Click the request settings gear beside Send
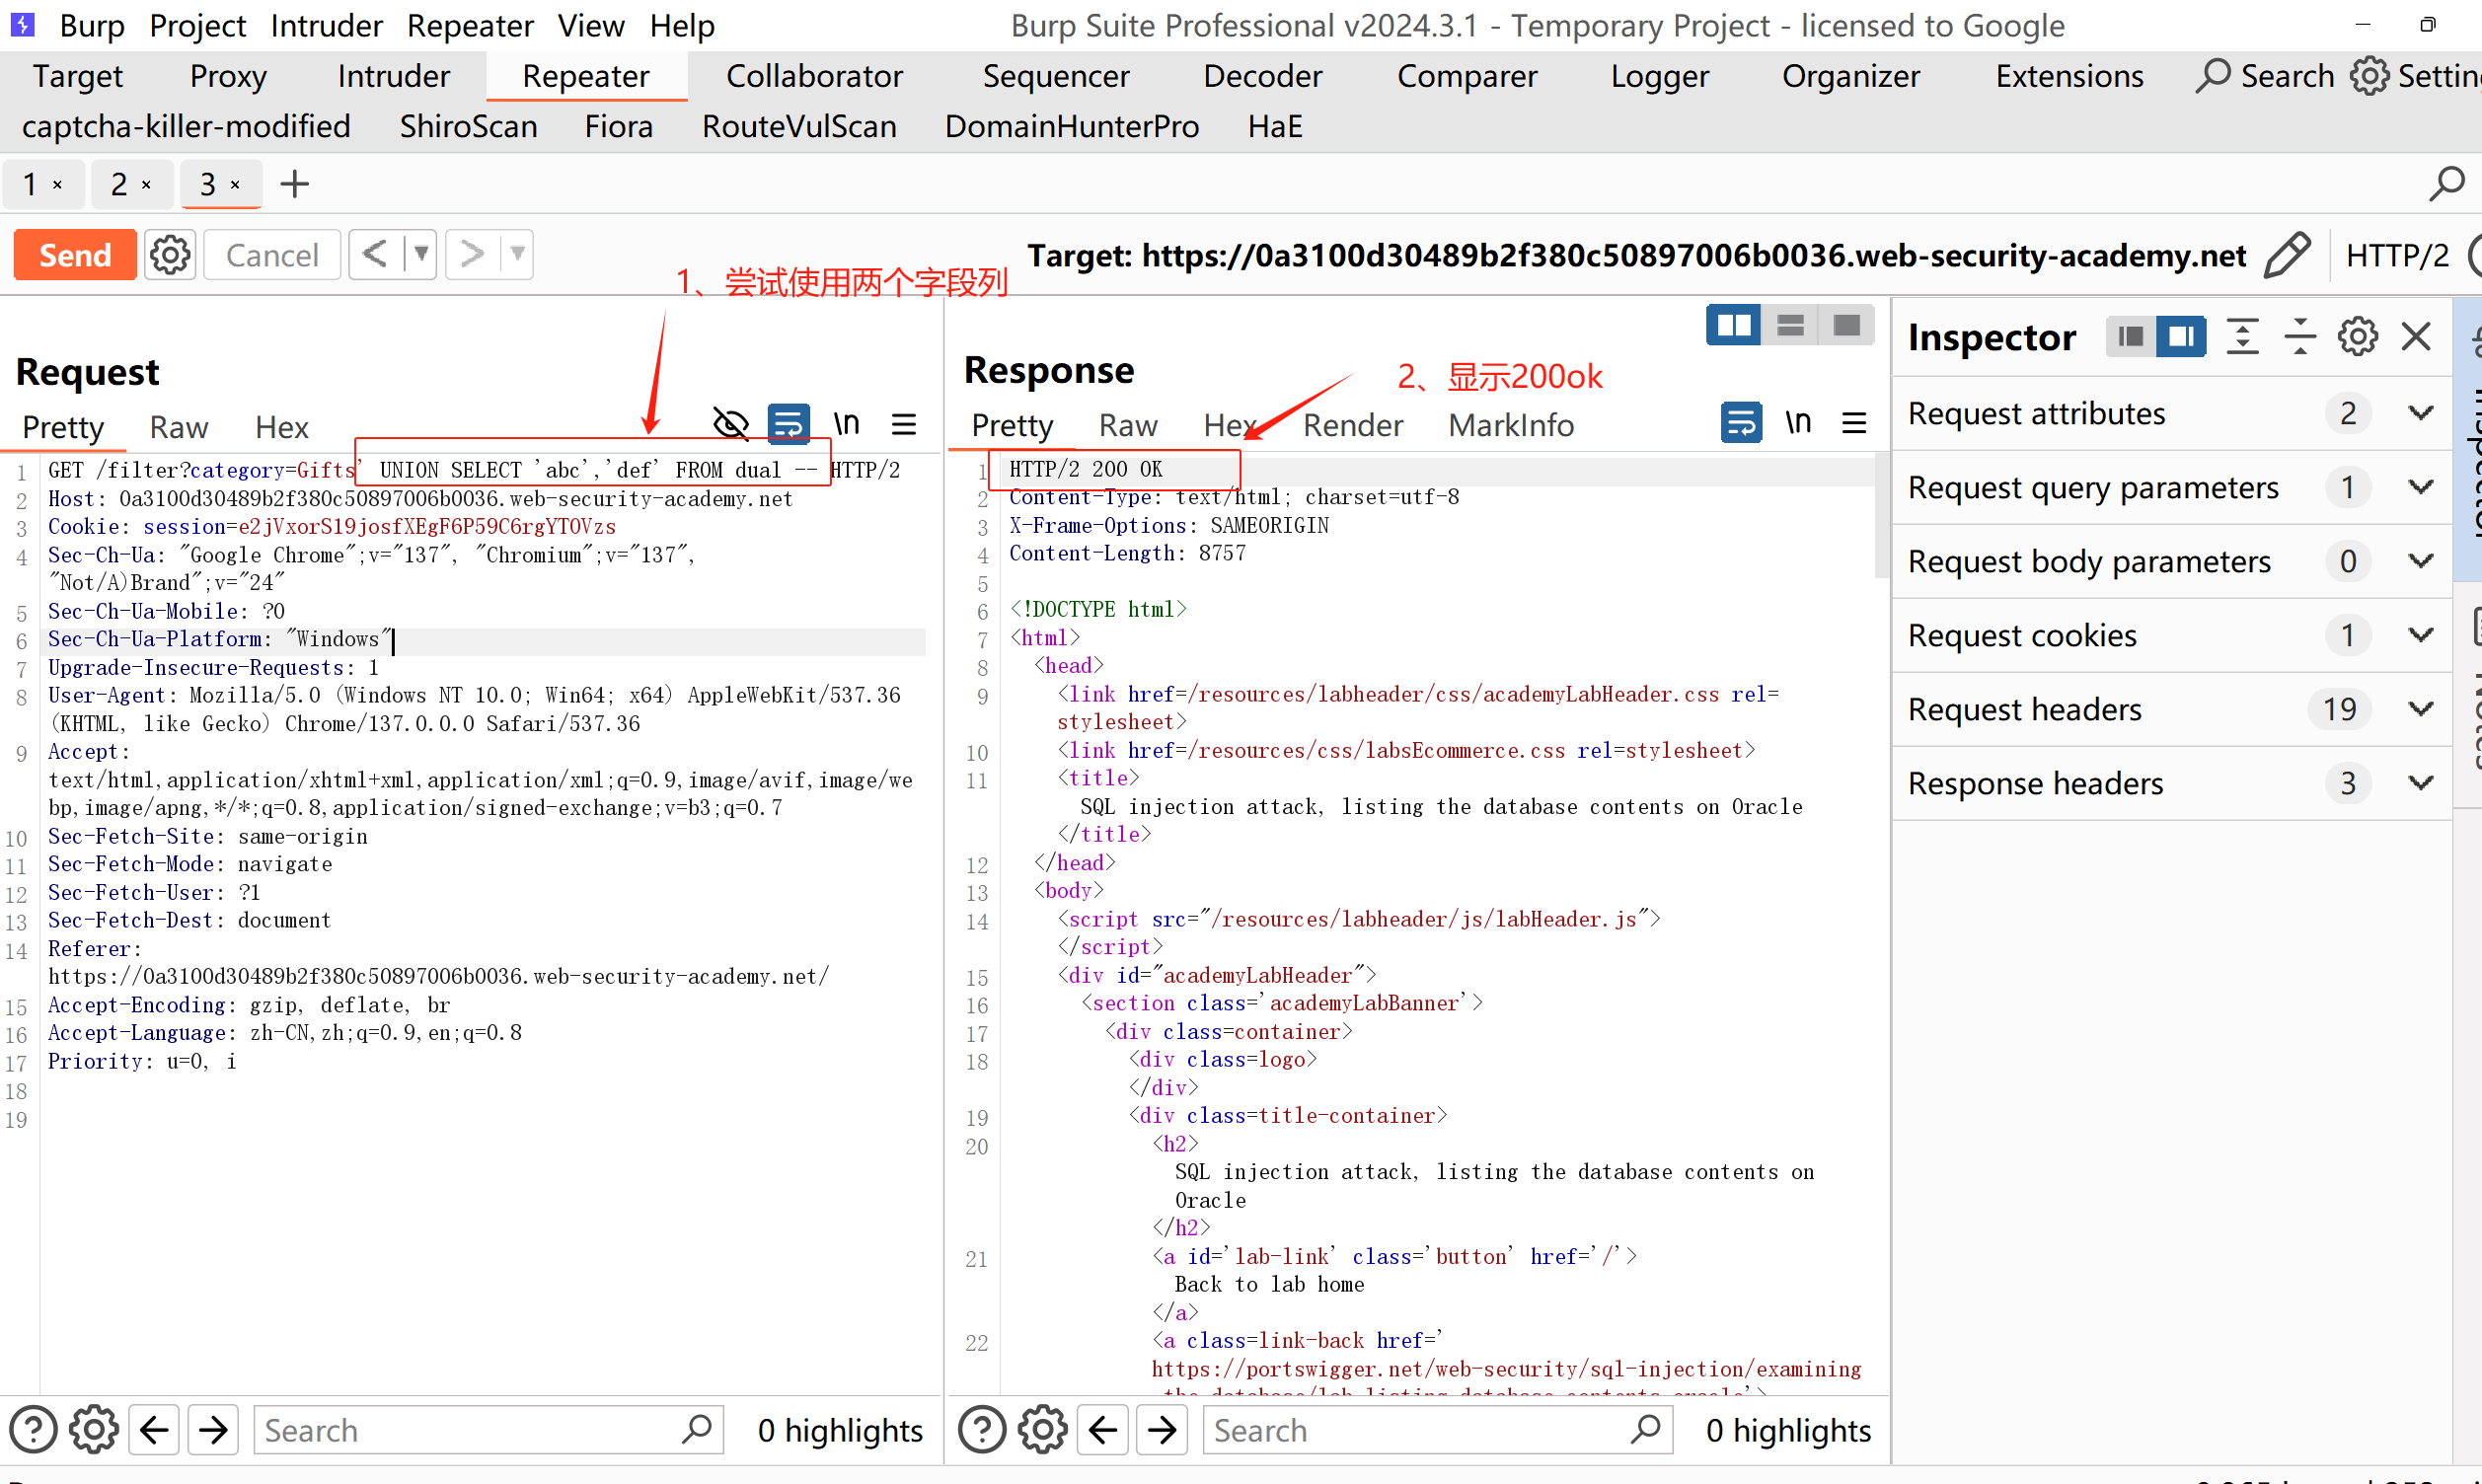The height and width of the screenshot is (1484, 2482). point(170,255)
